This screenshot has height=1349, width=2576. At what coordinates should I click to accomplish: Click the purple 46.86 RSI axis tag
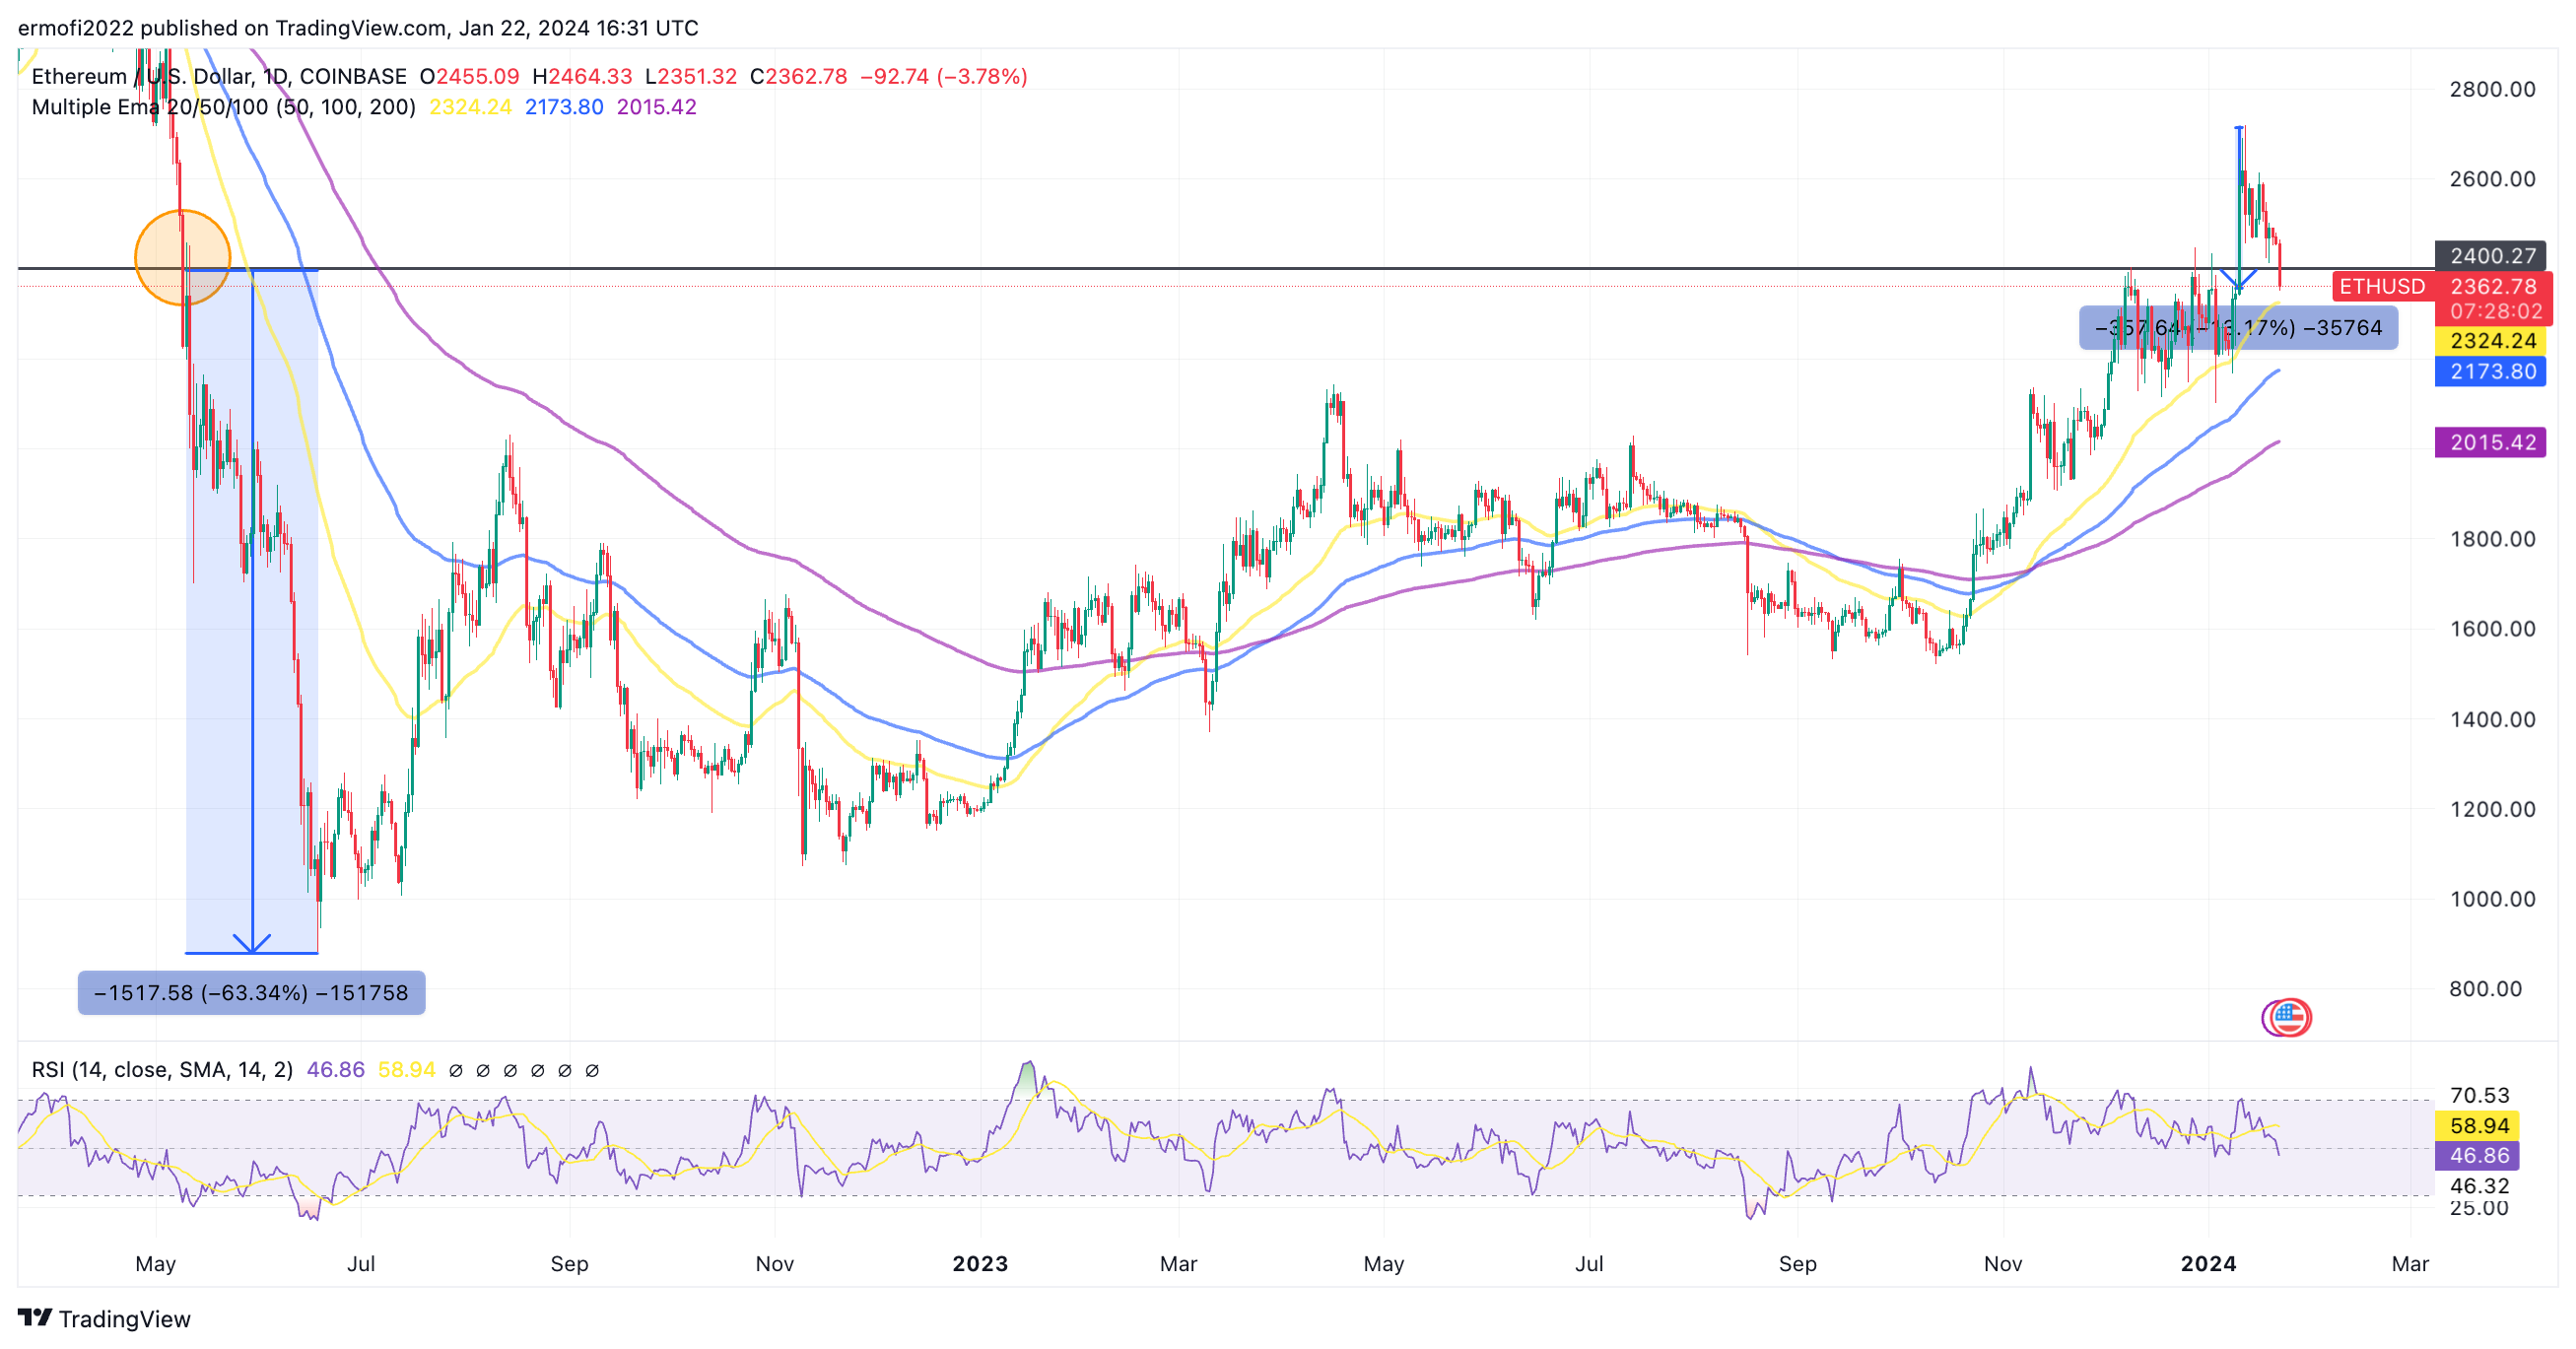2478,1156
